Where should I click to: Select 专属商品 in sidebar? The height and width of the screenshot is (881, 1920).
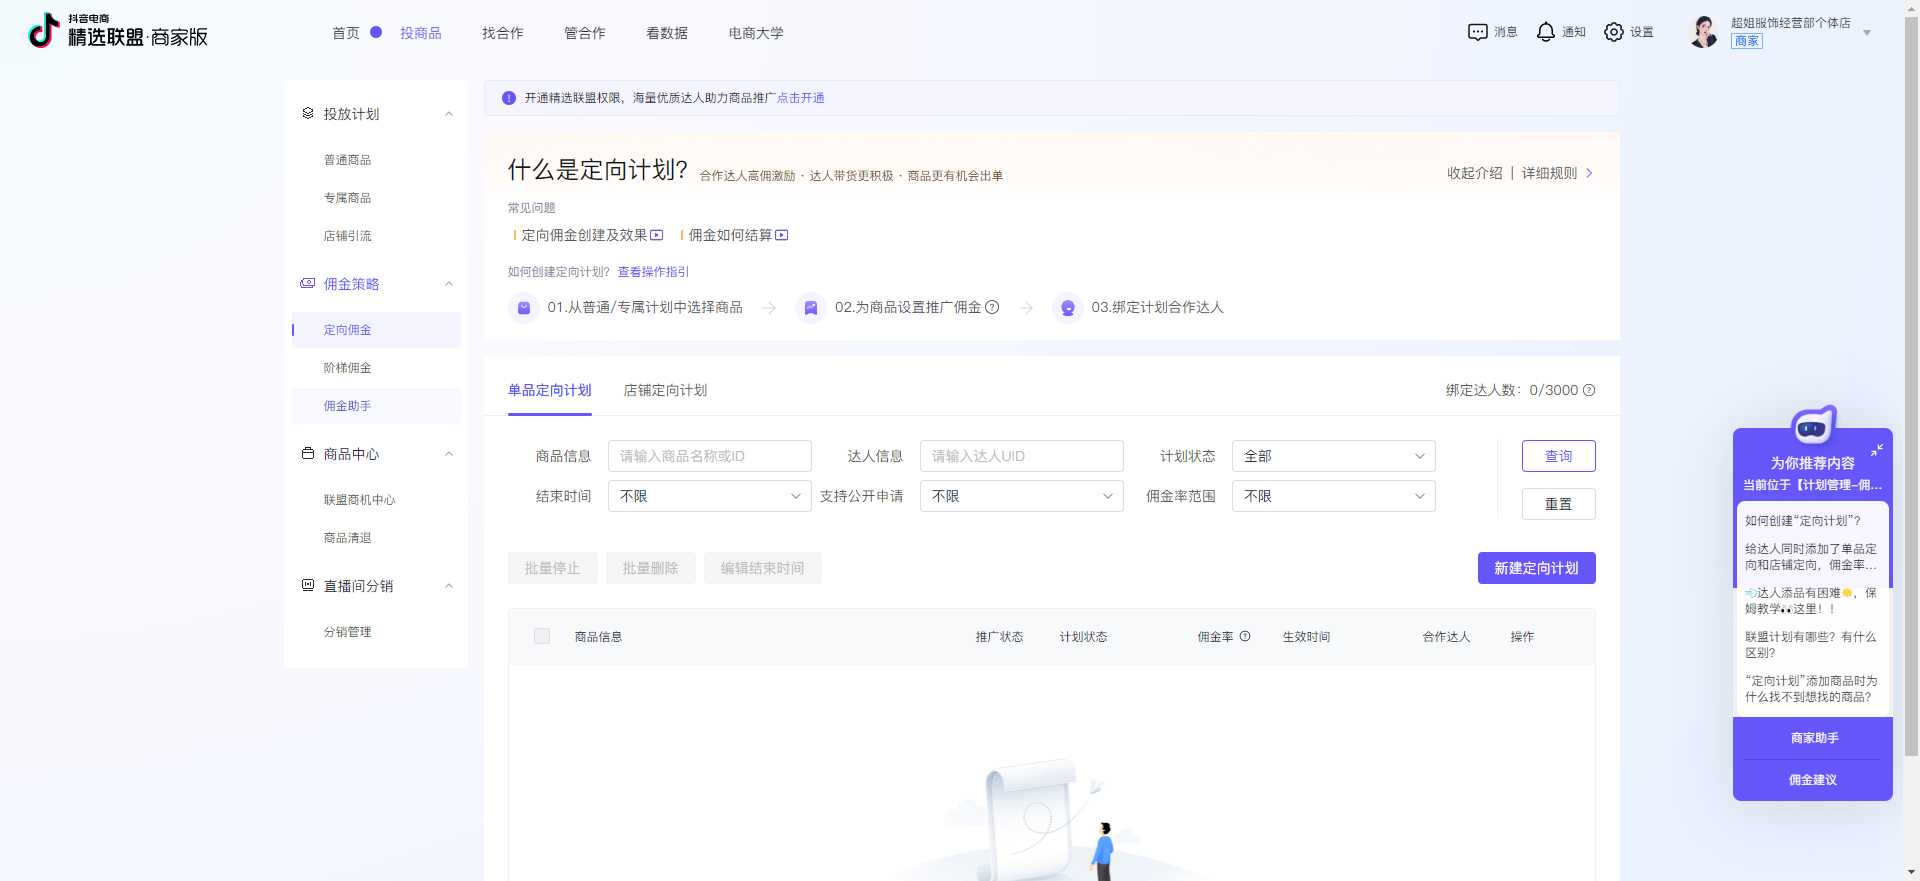click(348, 198)
